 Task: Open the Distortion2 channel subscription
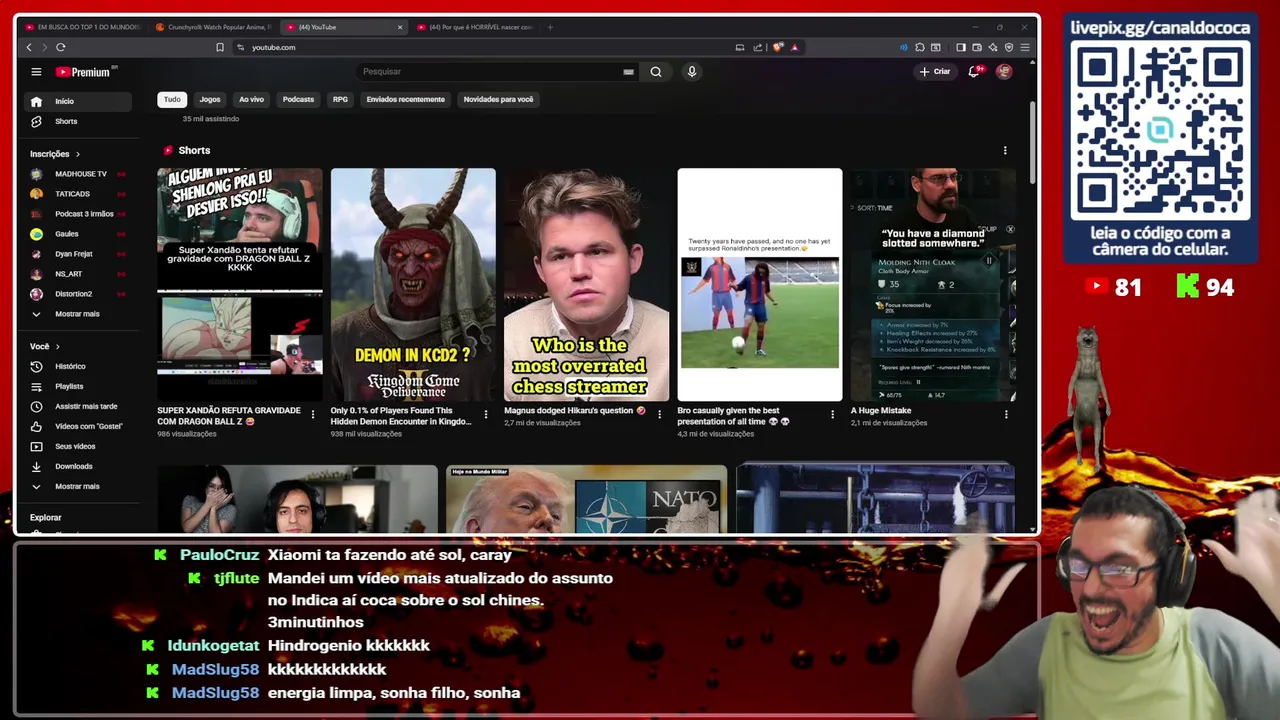79,294
